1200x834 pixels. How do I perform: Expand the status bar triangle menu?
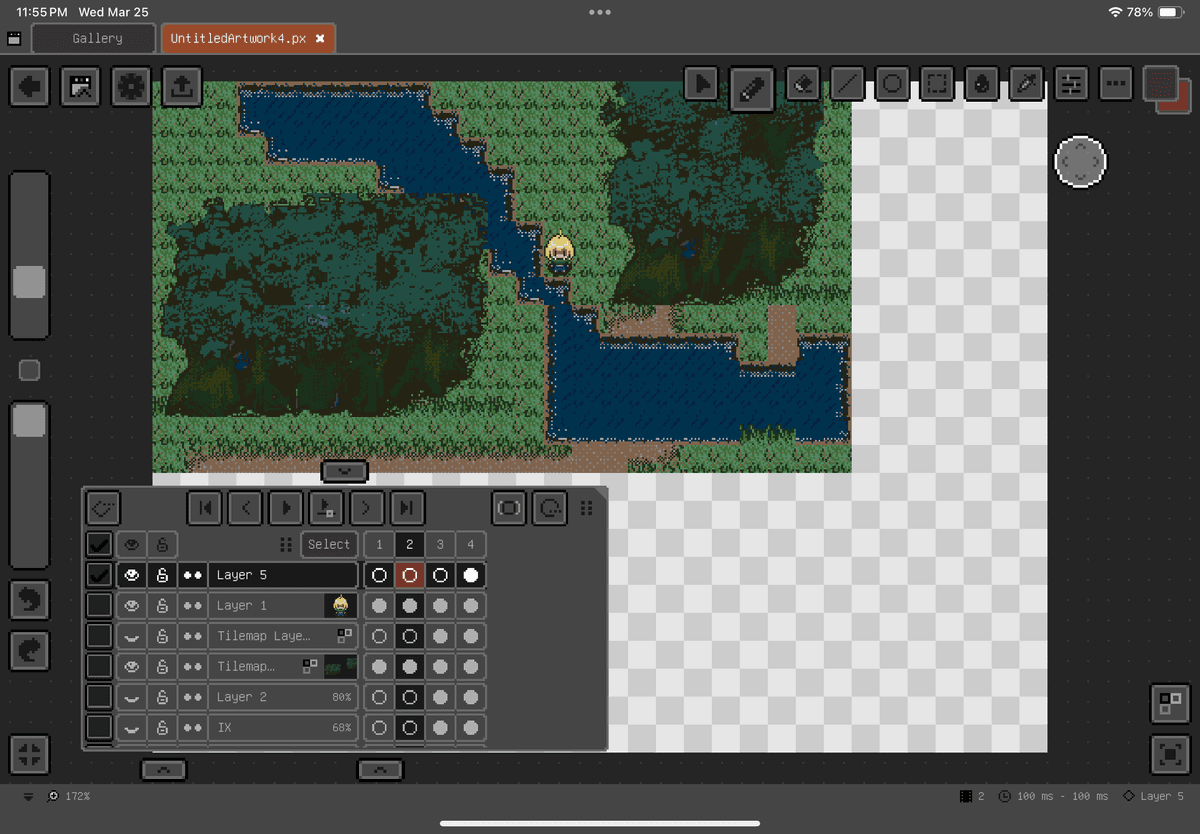pos(28,797)
